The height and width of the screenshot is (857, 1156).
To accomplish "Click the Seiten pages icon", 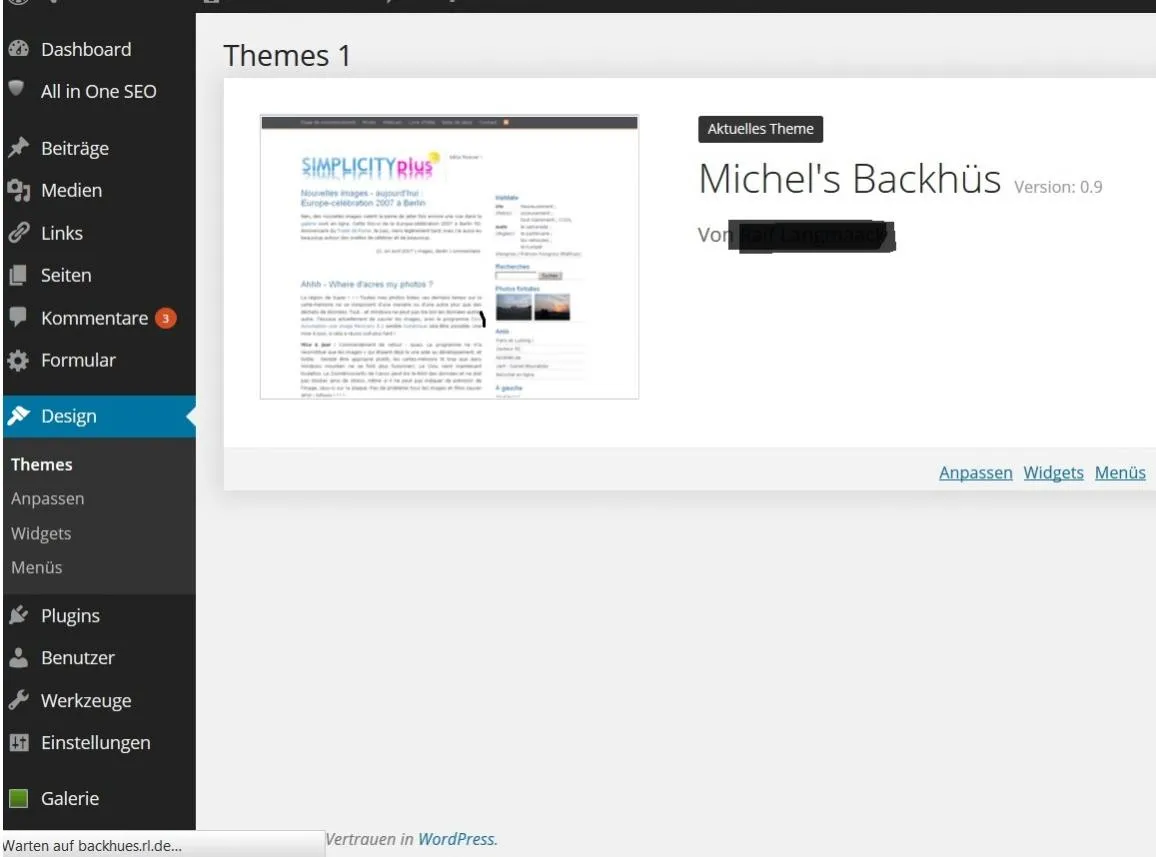I will pyautogui.click(x=18, y=275).
